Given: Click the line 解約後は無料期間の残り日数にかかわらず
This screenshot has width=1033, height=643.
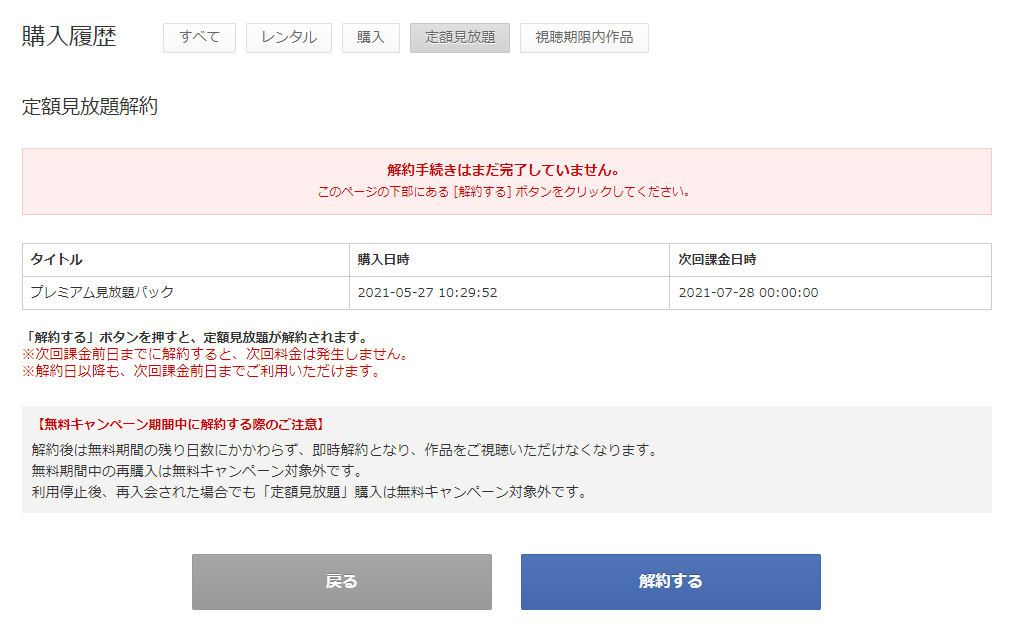Looking at the screenshot, I should pos(345,451).
